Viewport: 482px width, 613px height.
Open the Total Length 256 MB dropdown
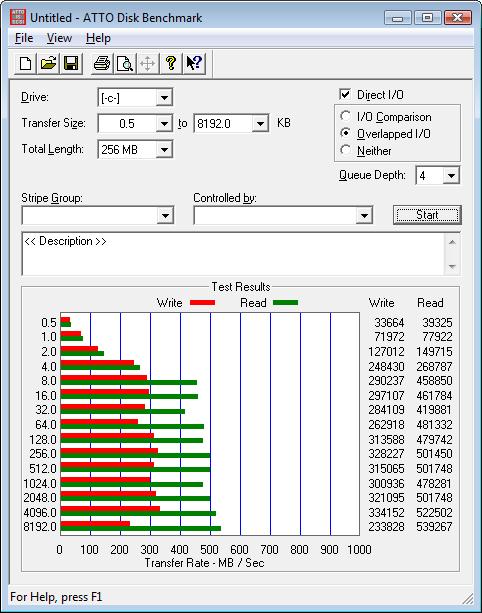coord(164,149)
